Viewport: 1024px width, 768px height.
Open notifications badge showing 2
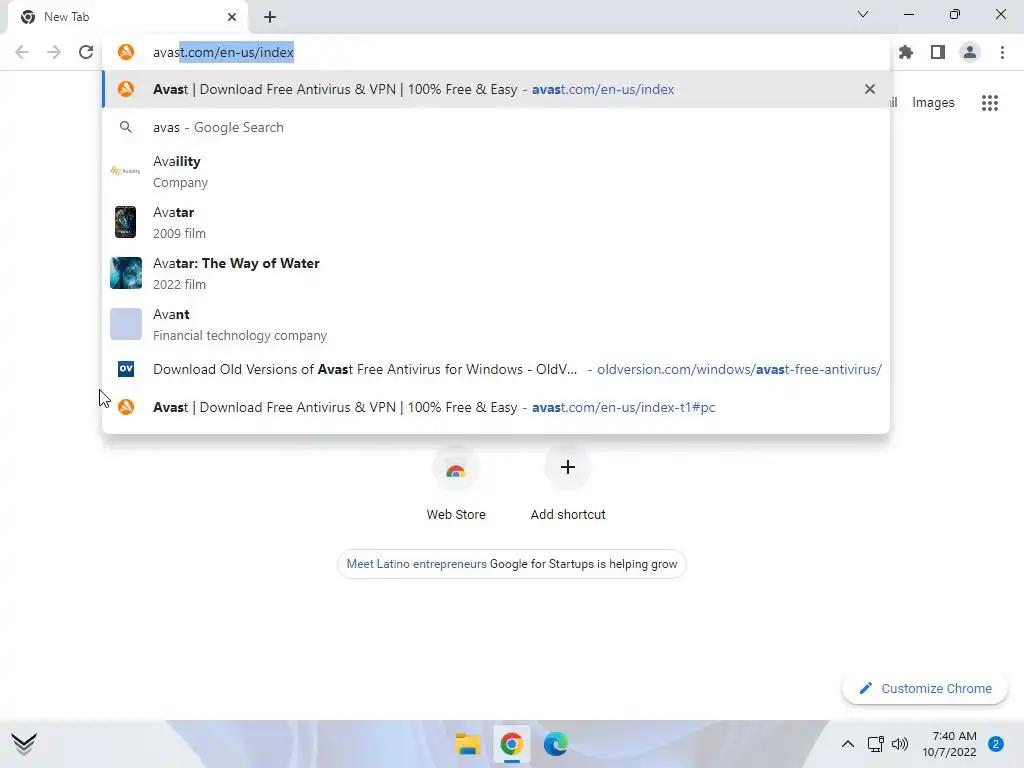point(995,744)
